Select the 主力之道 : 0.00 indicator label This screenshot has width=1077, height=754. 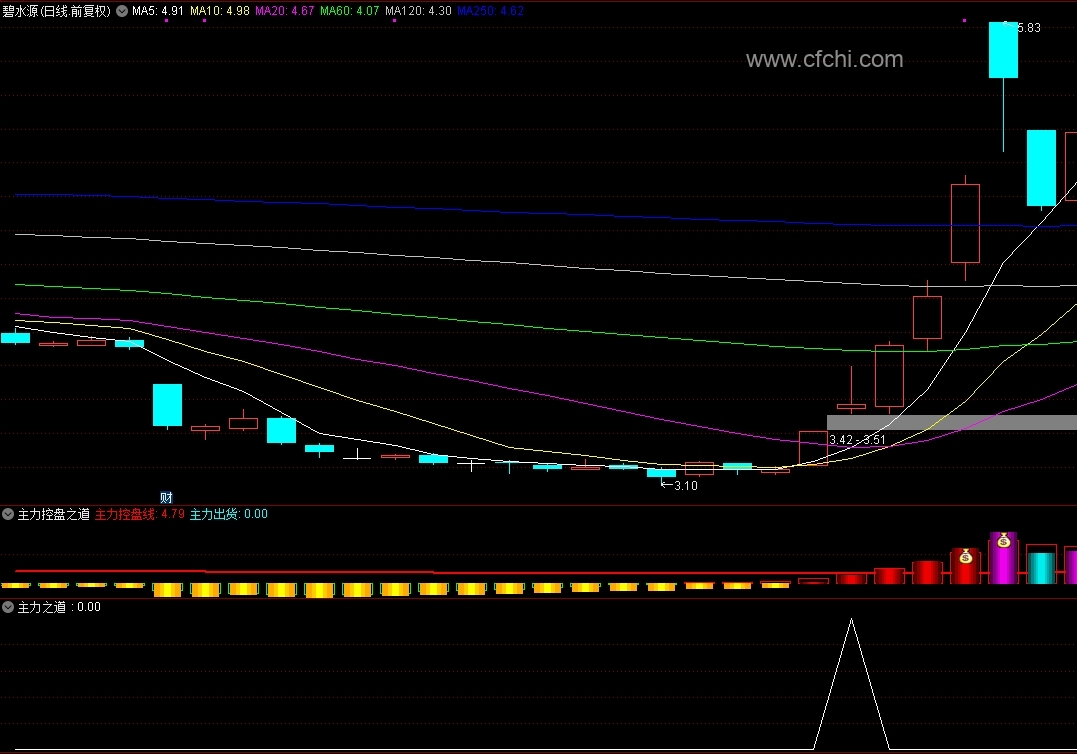59,607
